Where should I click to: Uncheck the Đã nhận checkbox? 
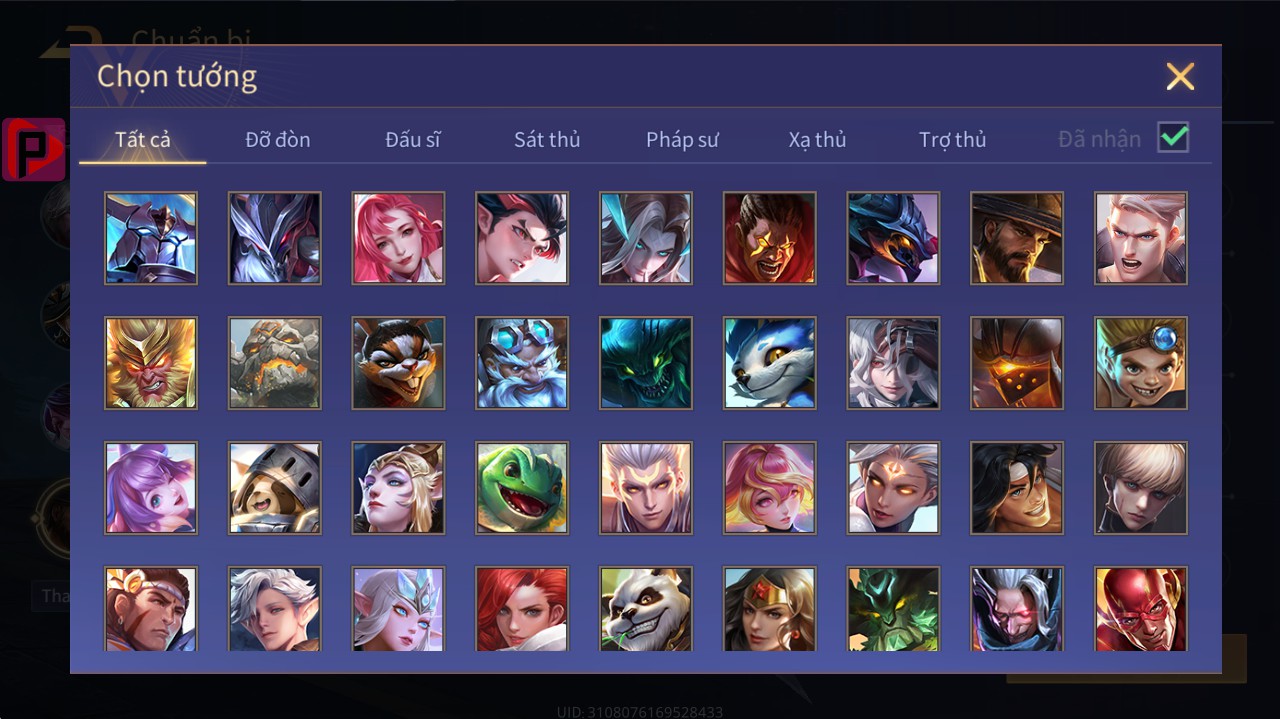1173,138
